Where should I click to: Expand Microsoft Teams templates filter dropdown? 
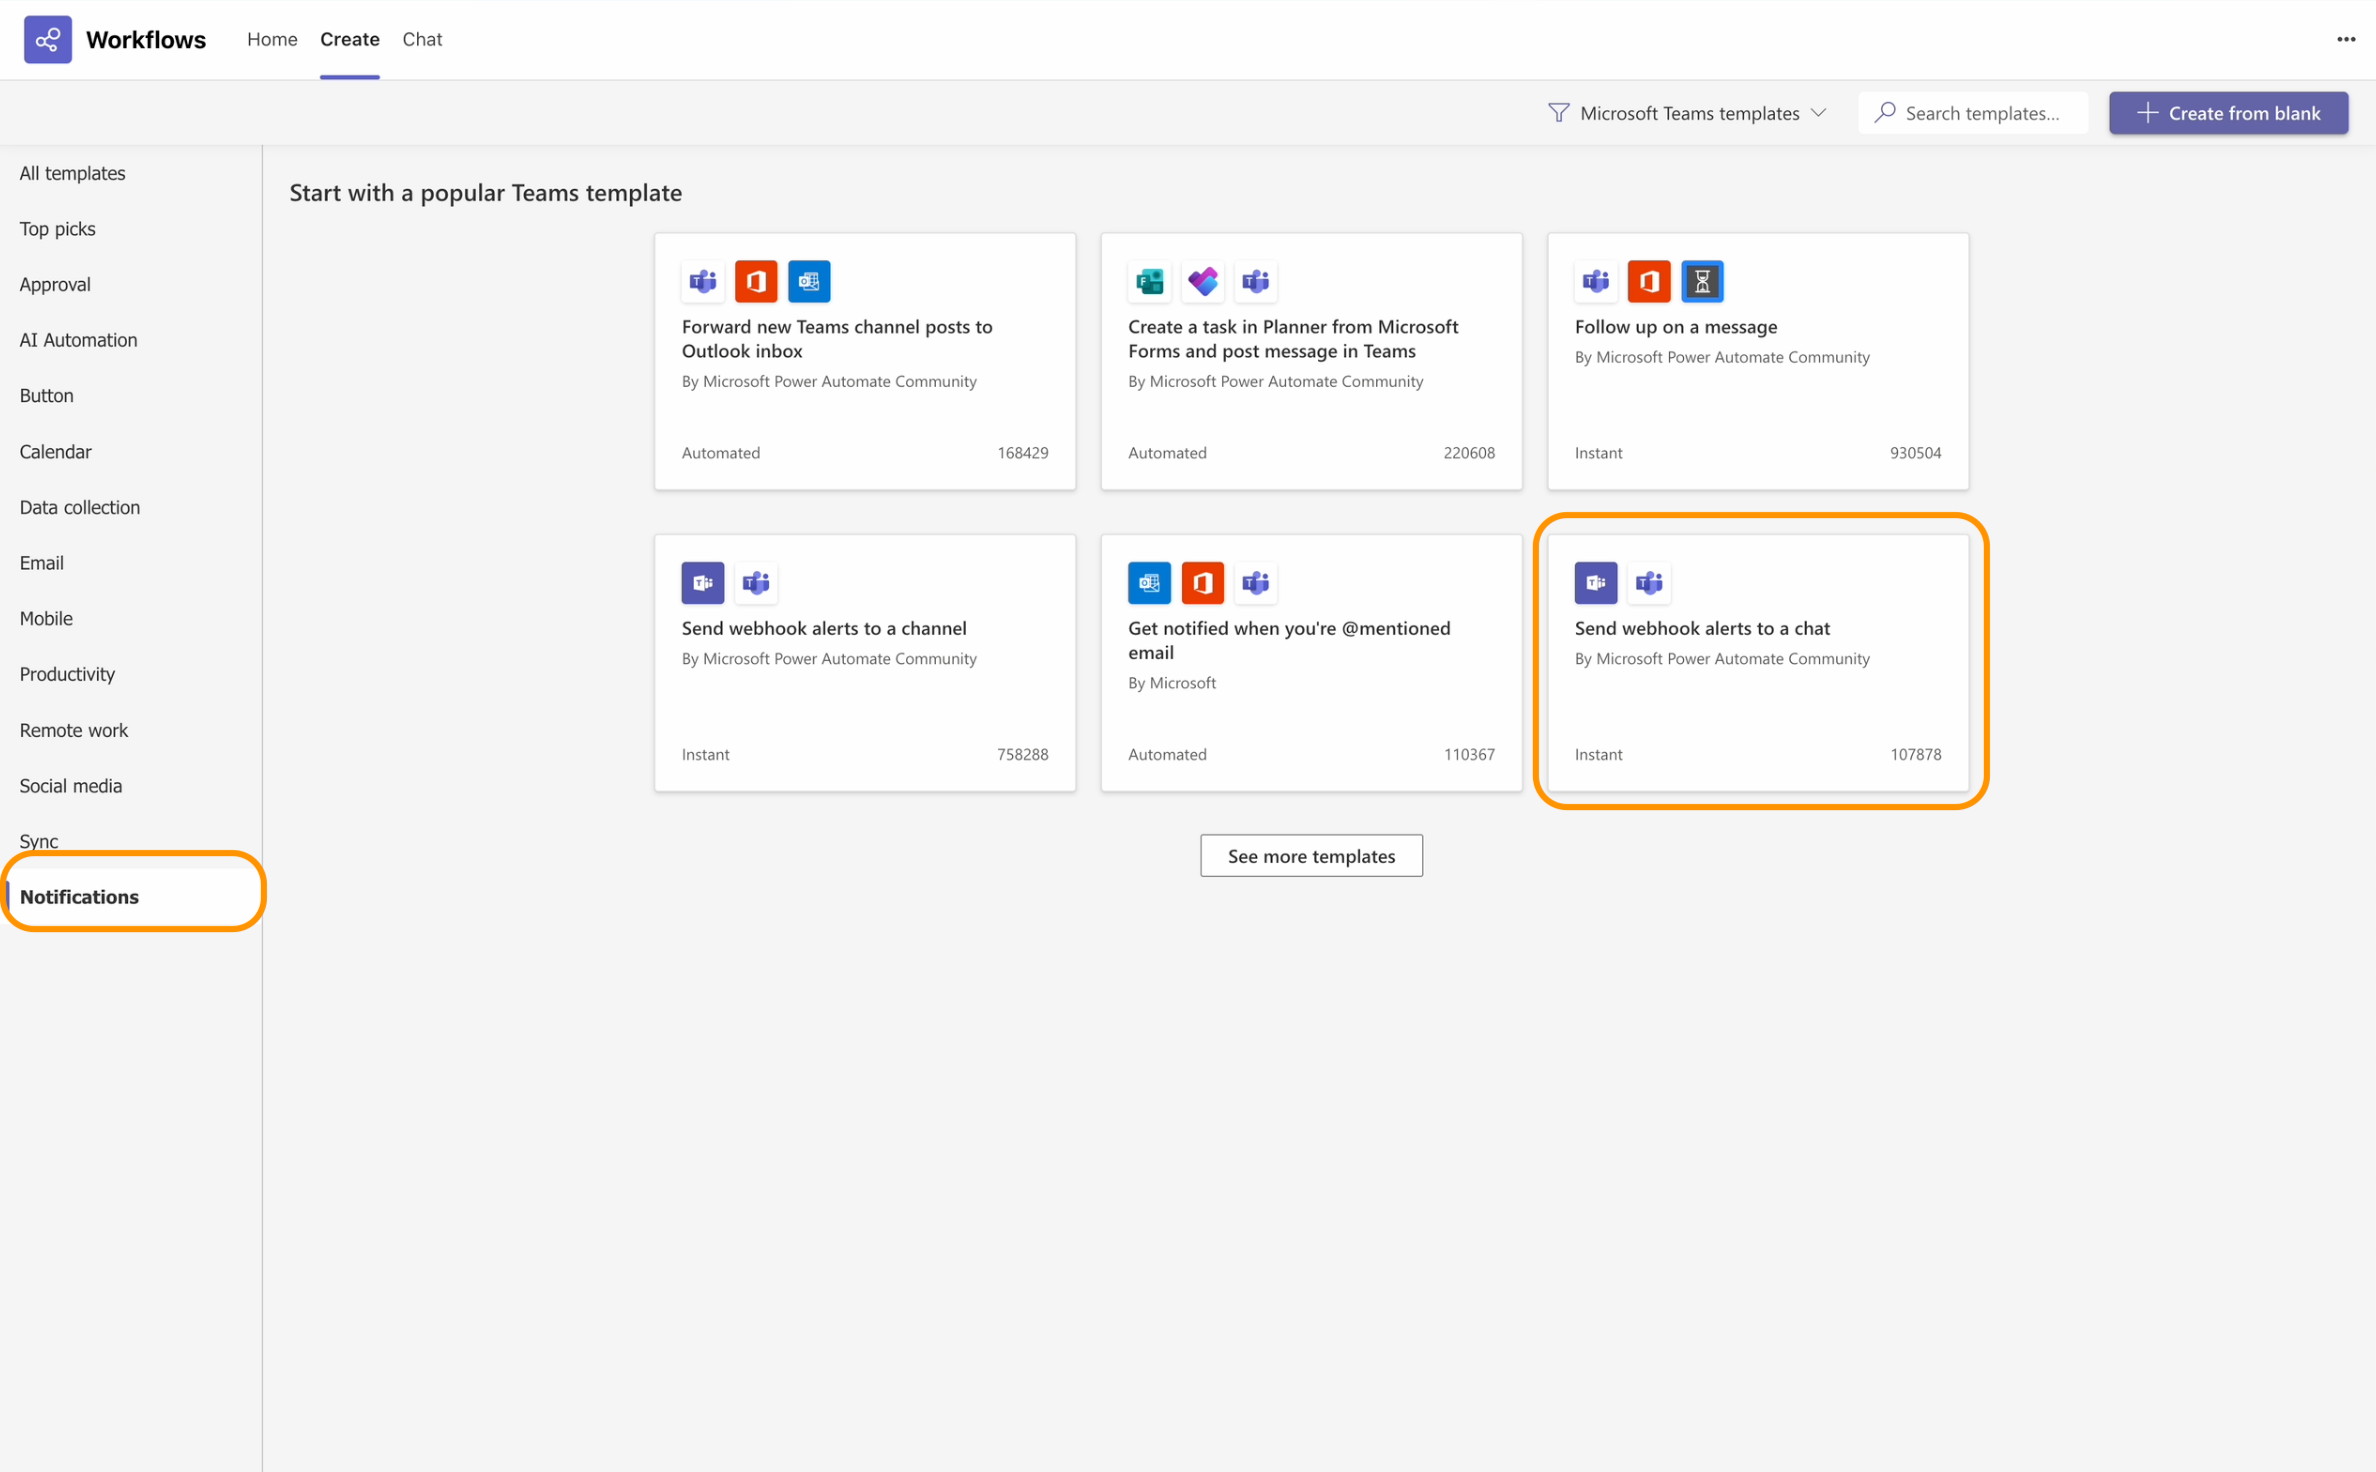click(1689, 113)
